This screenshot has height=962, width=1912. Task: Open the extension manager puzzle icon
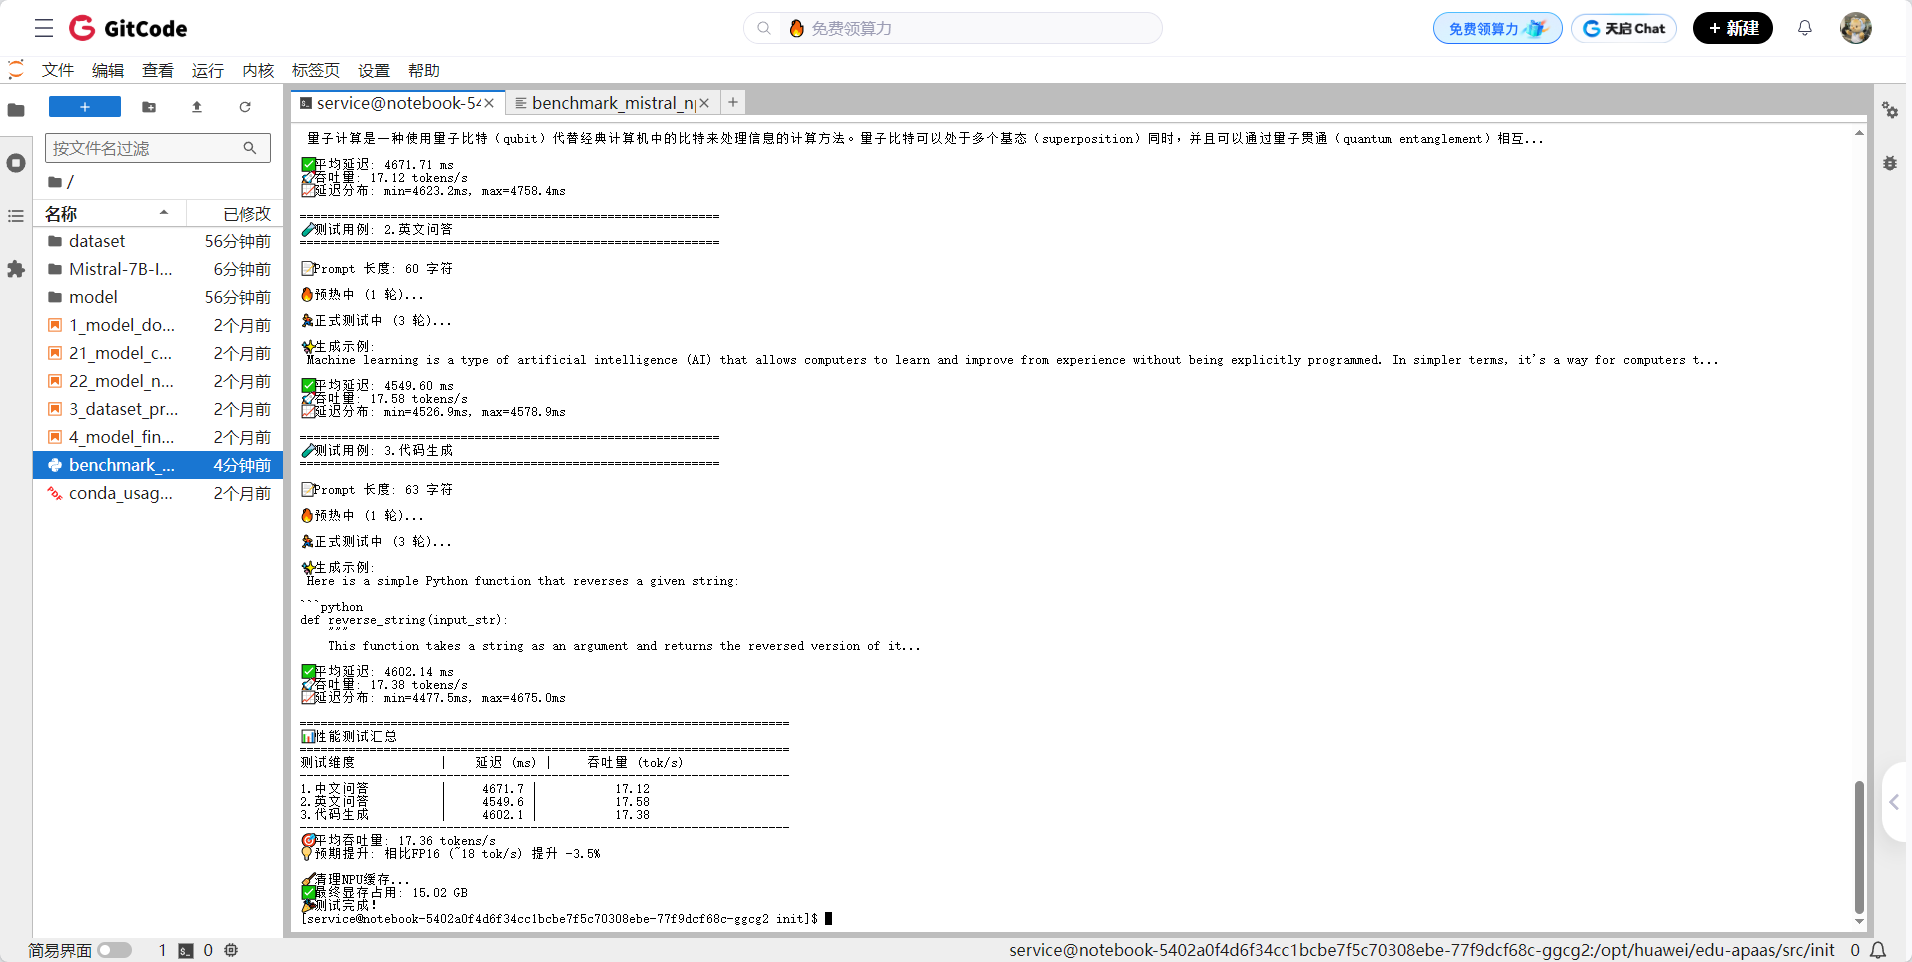click(16, 269)
